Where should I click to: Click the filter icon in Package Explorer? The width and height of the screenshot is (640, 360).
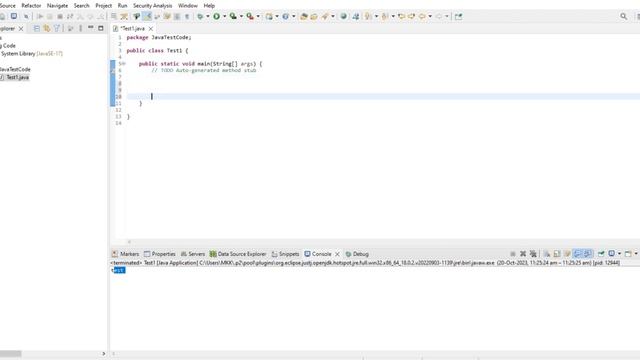[x=57, y=28]
